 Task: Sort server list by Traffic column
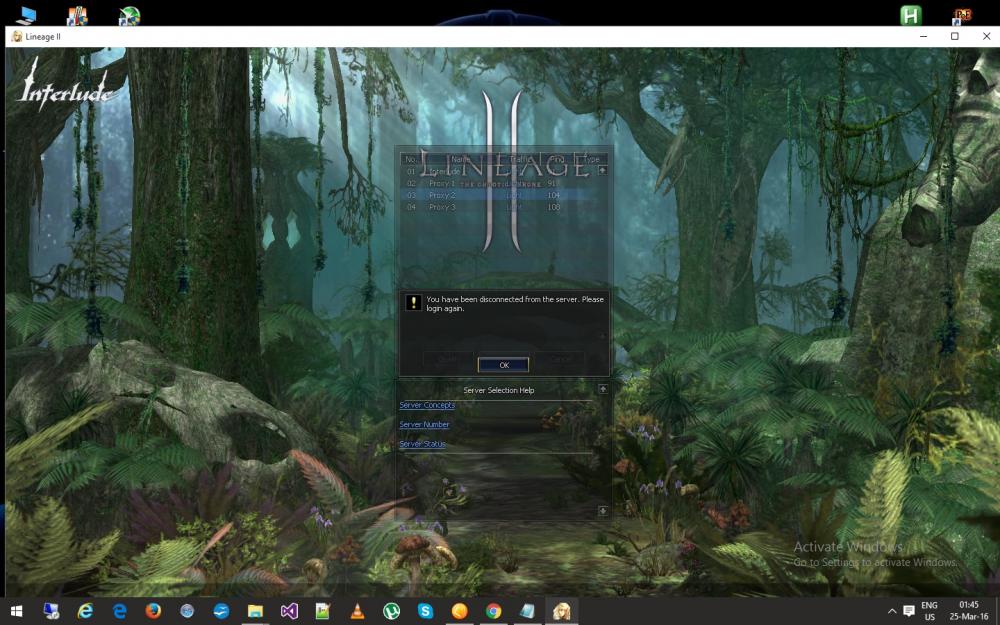click(521, 159)
